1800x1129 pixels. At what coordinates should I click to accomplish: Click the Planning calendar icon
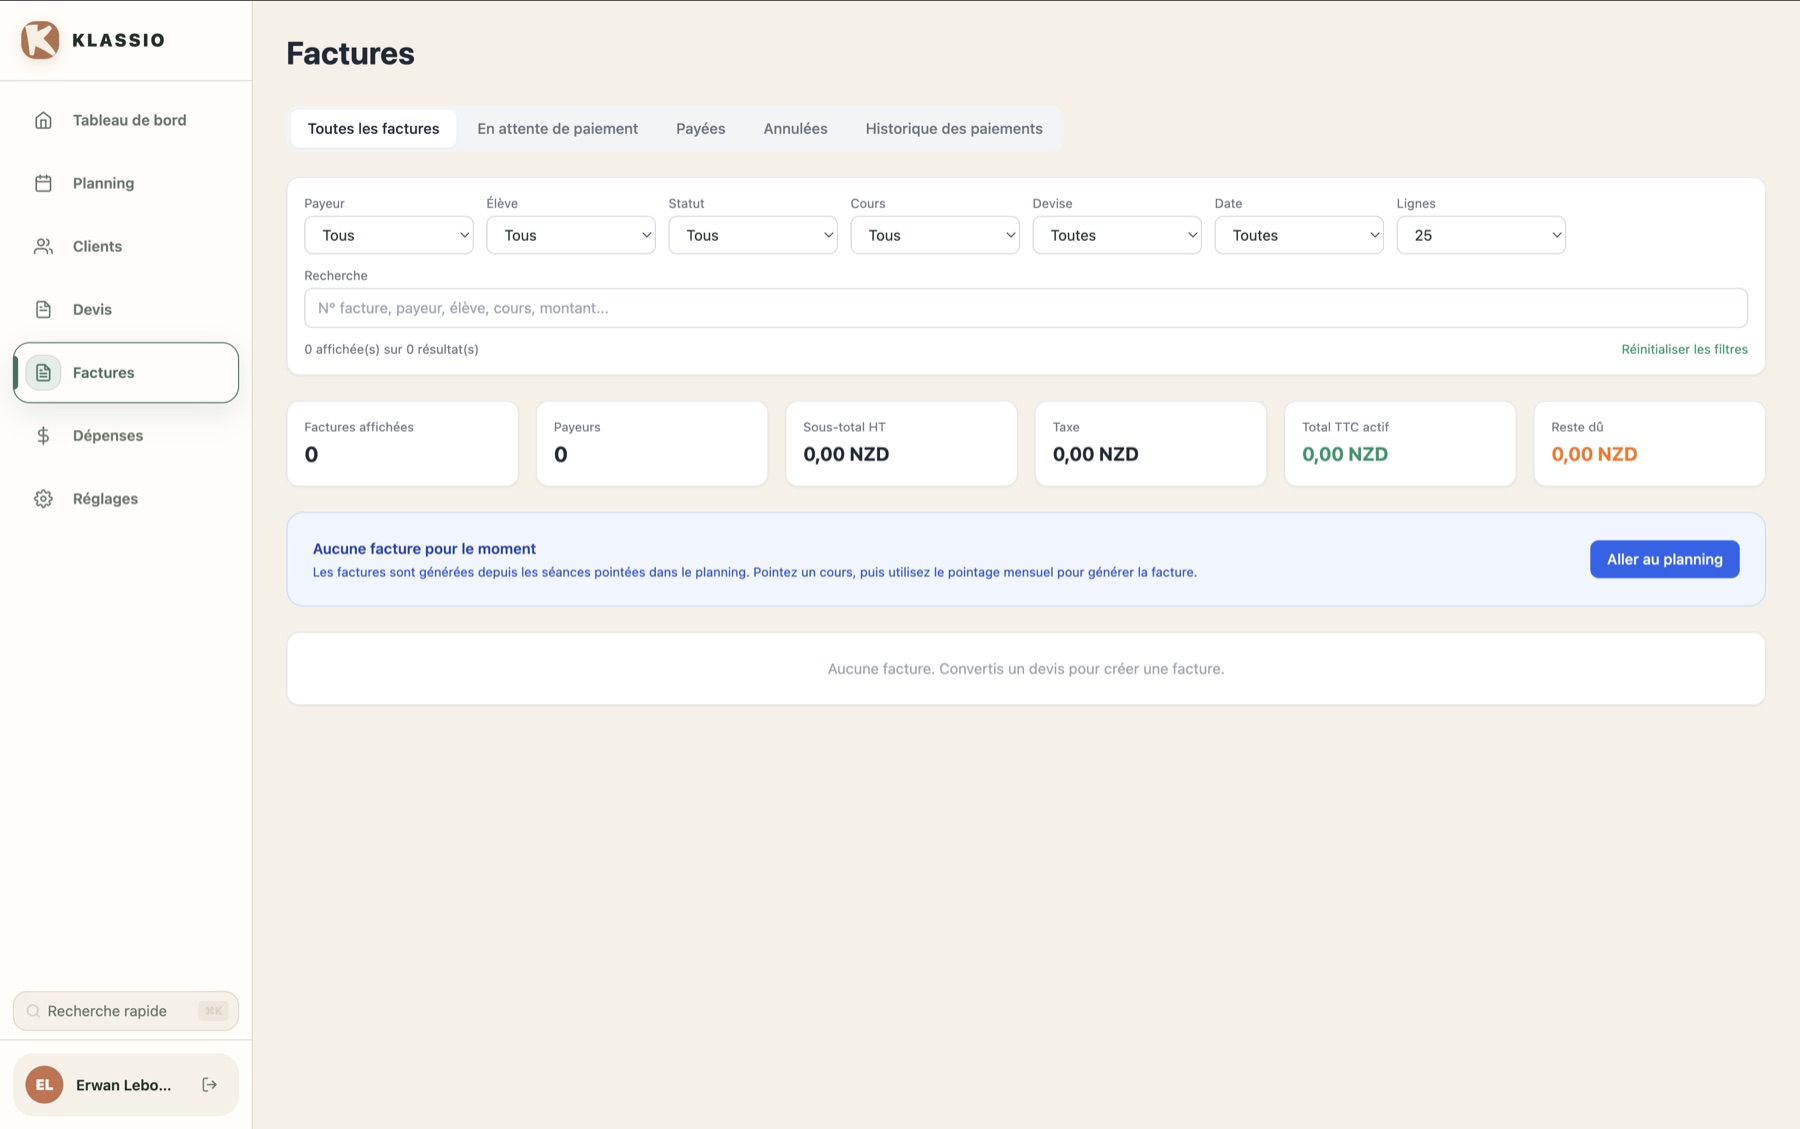(43, 183)
